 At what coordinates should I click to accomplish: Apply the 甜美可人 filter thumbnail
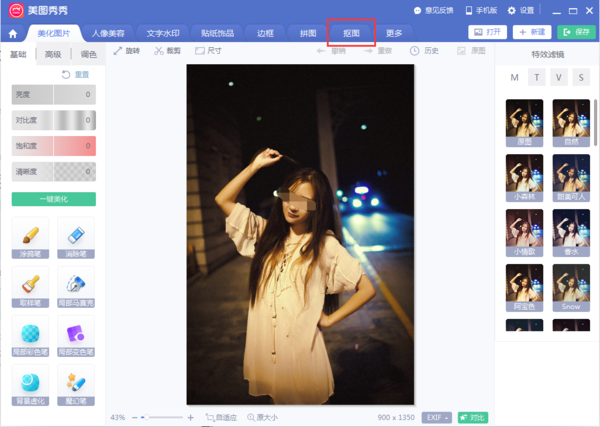[x=571, y=178]
